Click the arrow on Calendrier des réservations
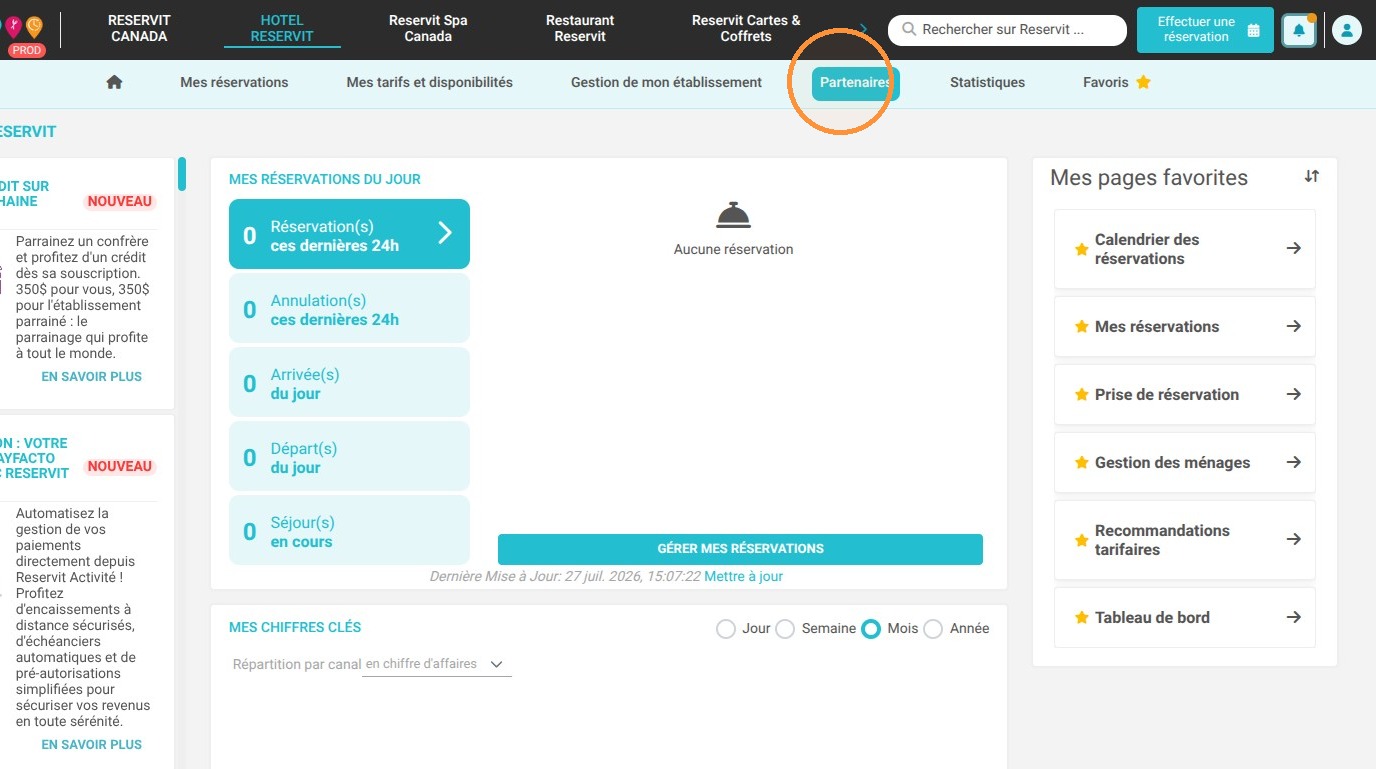 point(1293,248)
